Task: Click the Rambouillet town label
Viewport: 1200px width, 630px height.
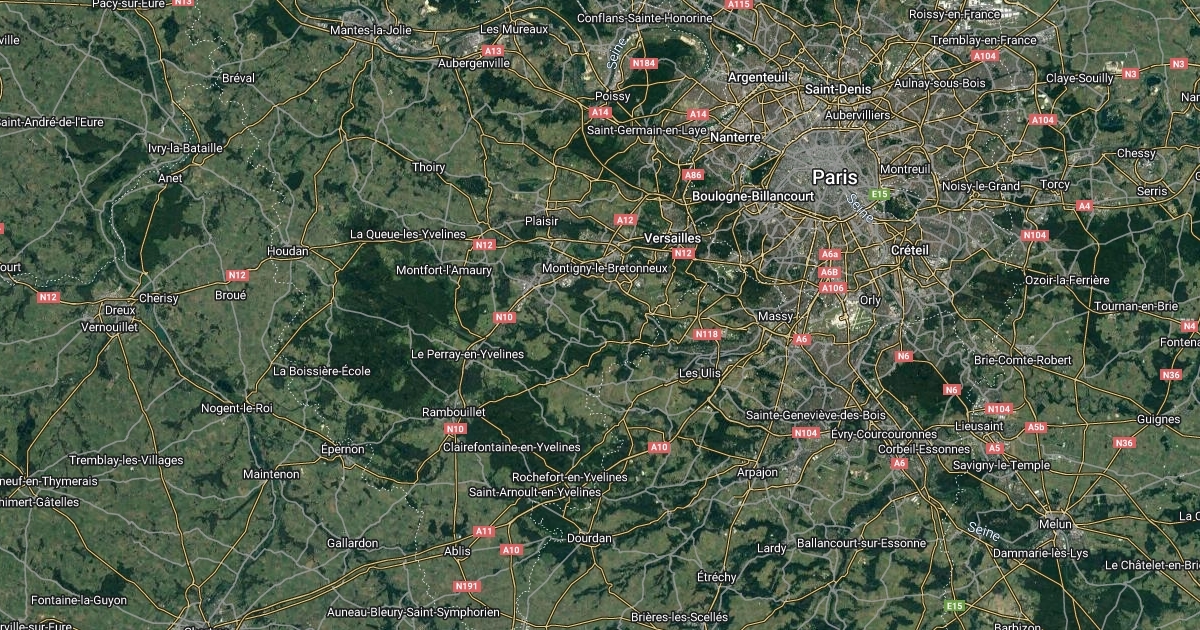Action: 454,412
